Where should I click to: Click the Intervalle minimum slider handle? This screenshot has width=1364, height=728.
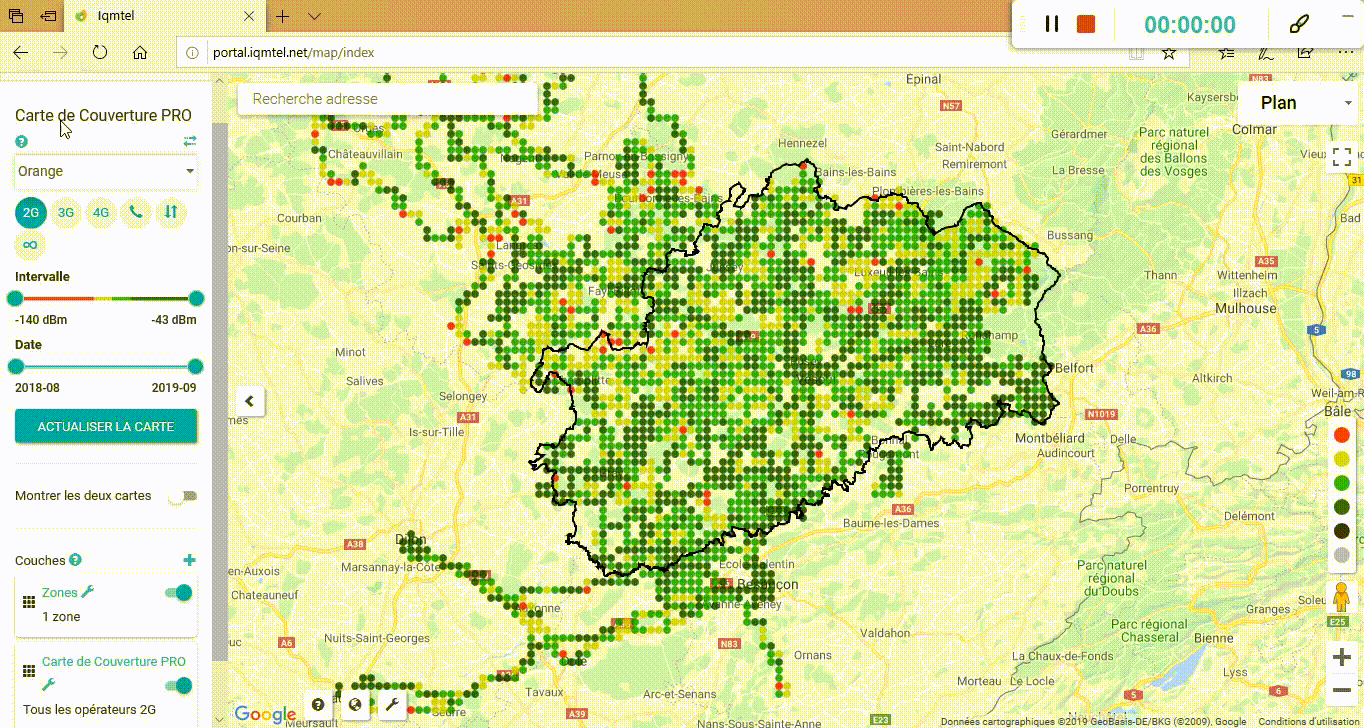click(x=15, y=298)
